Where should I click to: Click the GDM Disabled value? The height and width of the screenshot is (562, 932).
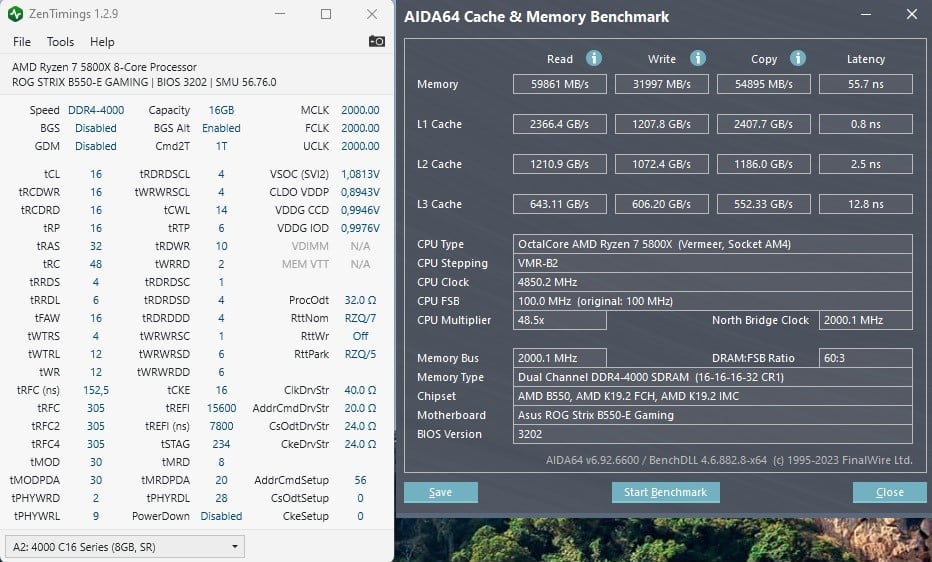[x=96, y=146]
